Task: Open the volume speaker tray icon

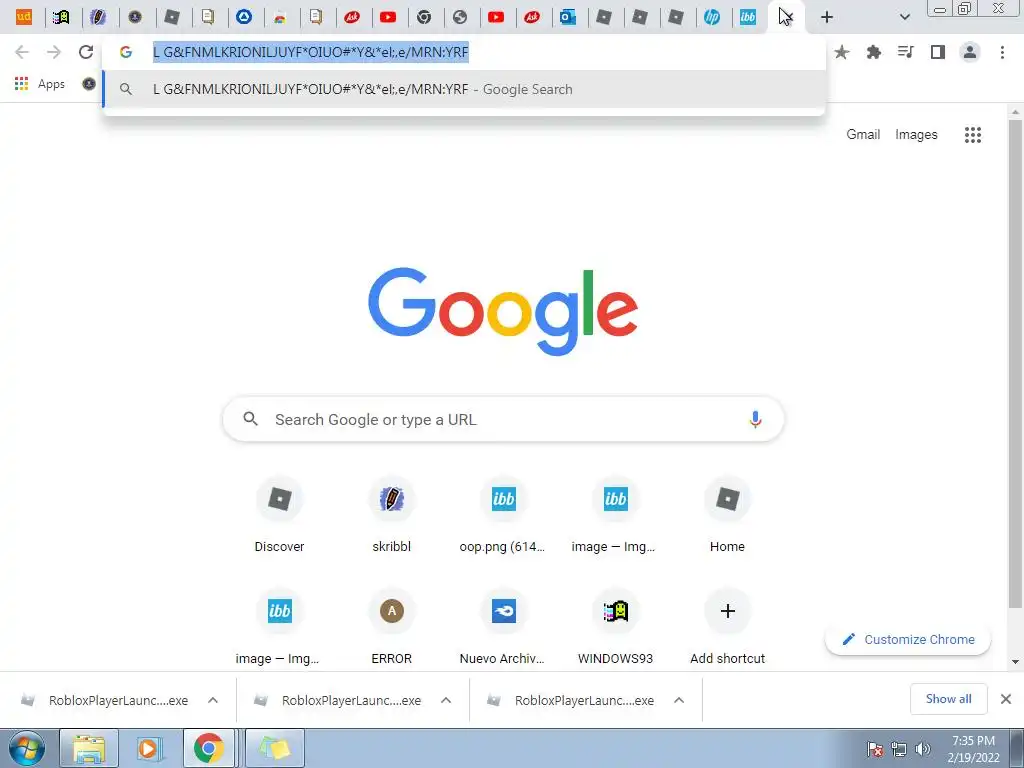Action: point(923,749)
